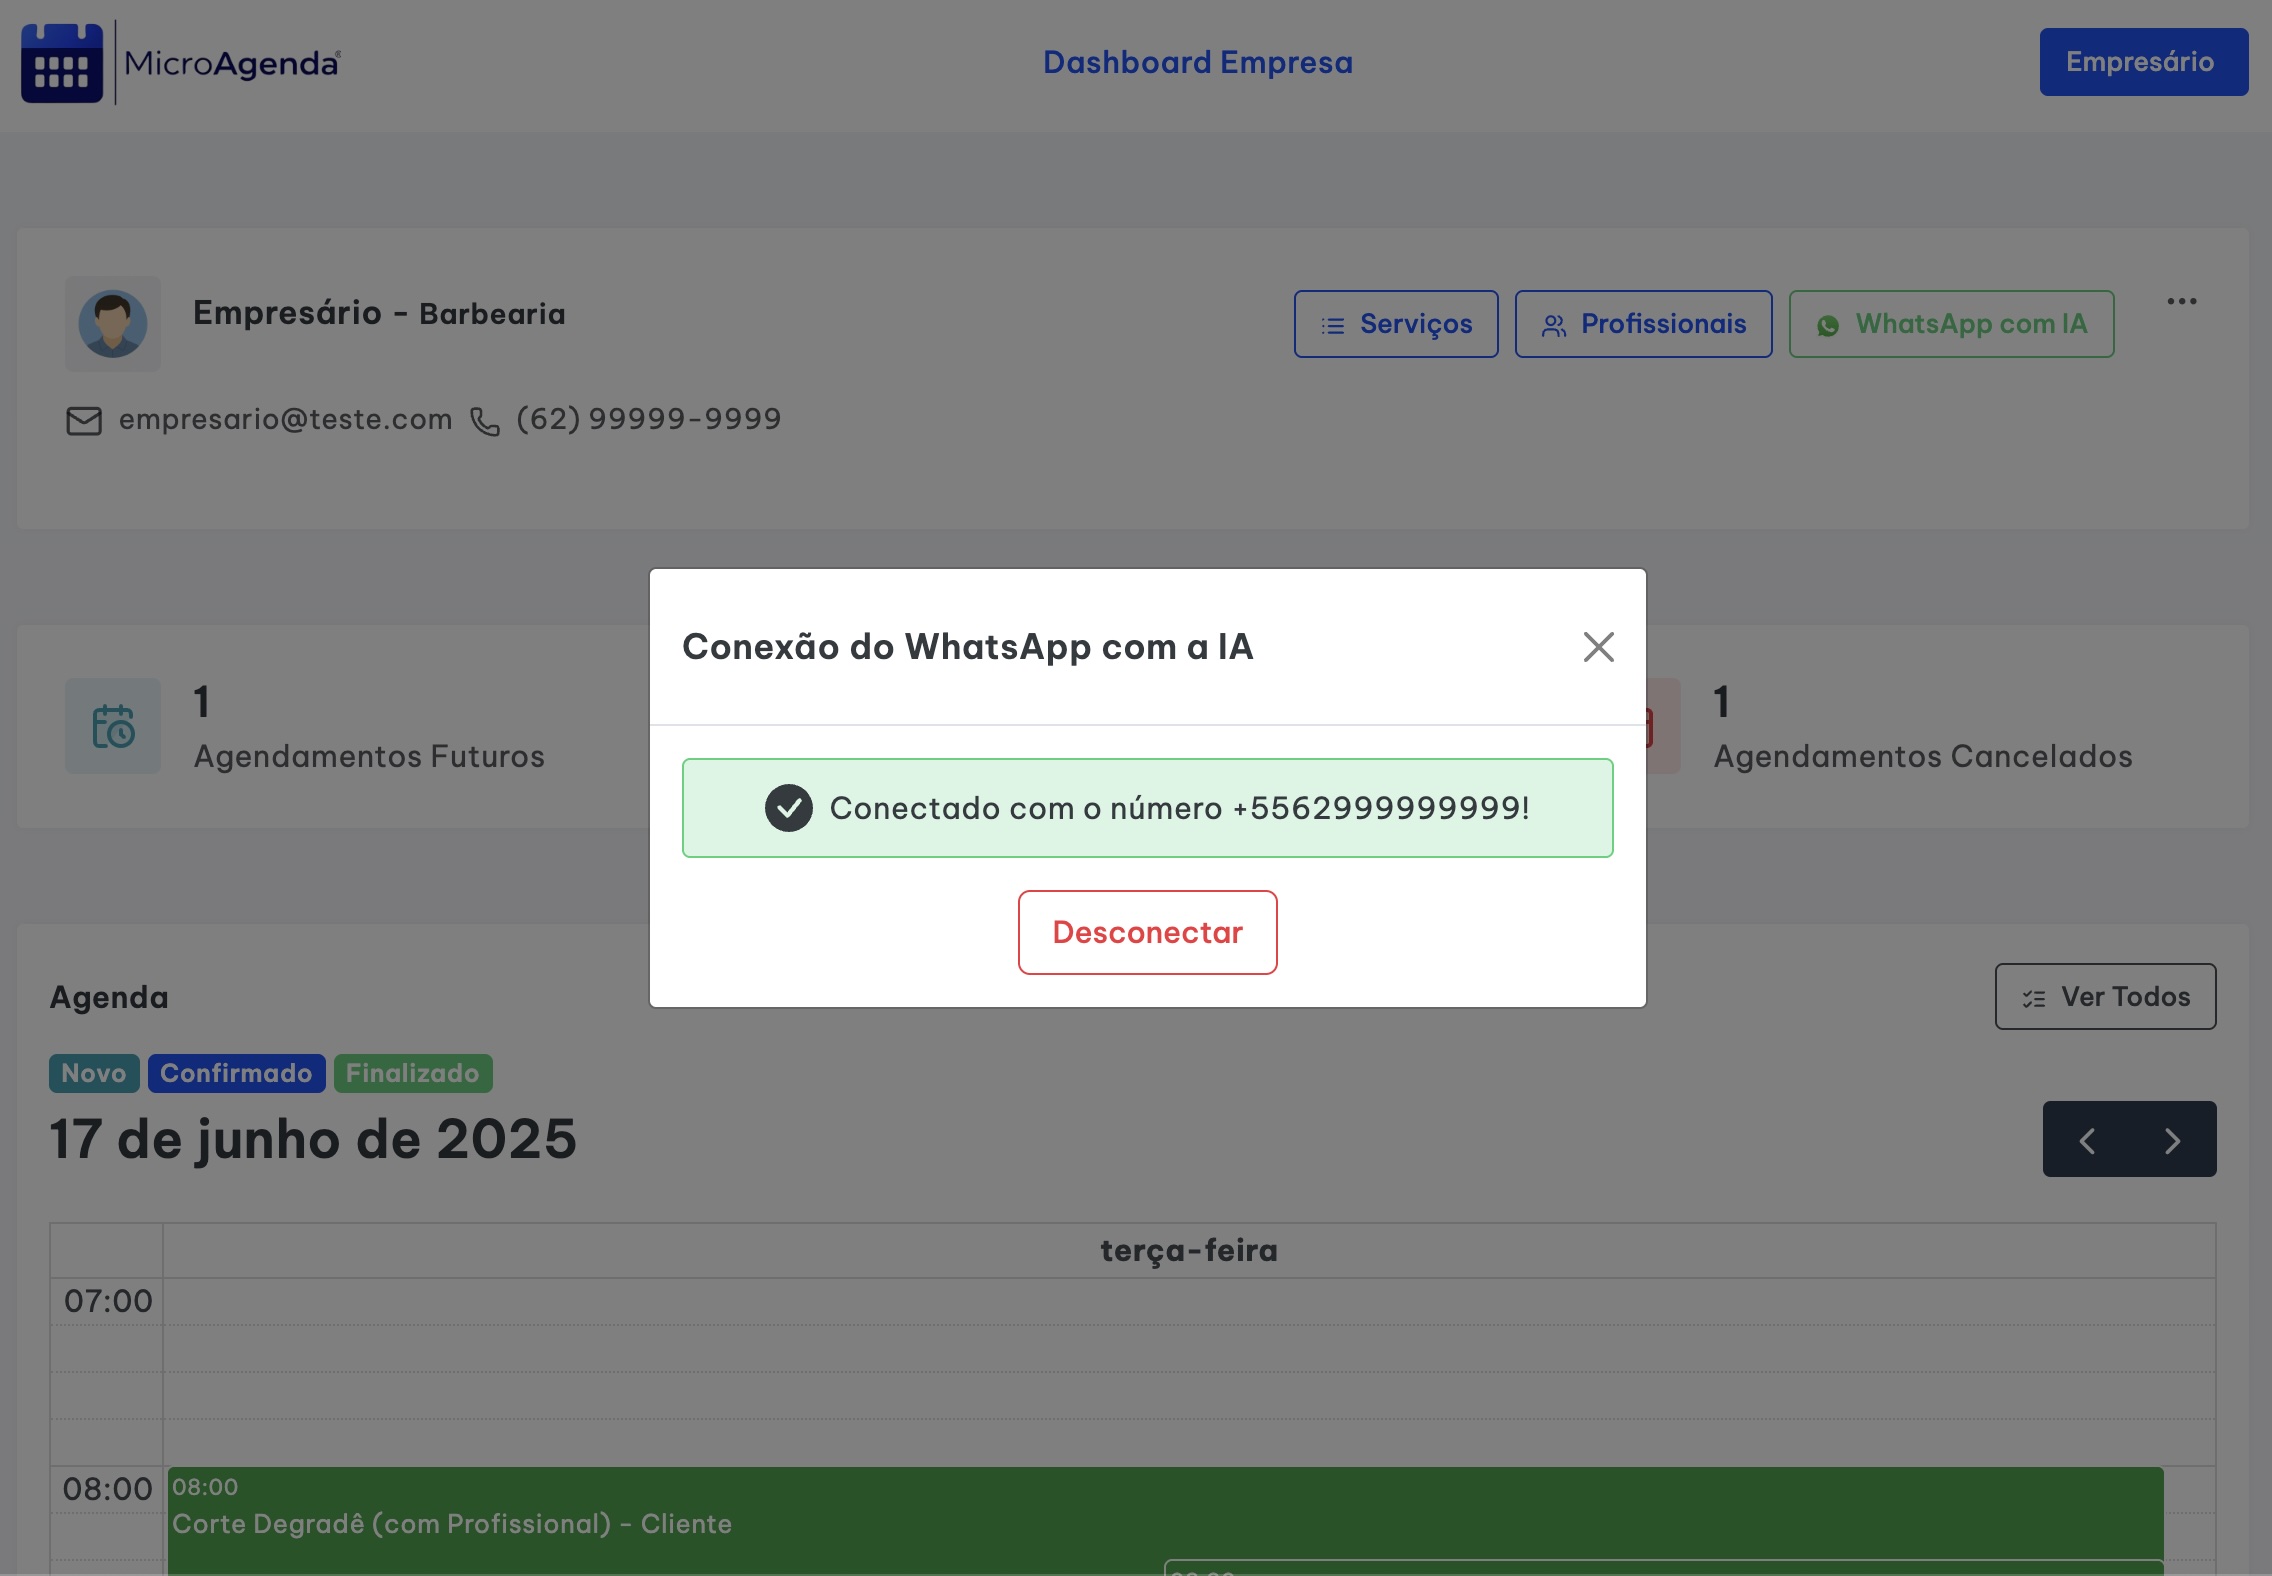Open the Empresário user menu
2272x1576 pixels.
point(2143,62)
